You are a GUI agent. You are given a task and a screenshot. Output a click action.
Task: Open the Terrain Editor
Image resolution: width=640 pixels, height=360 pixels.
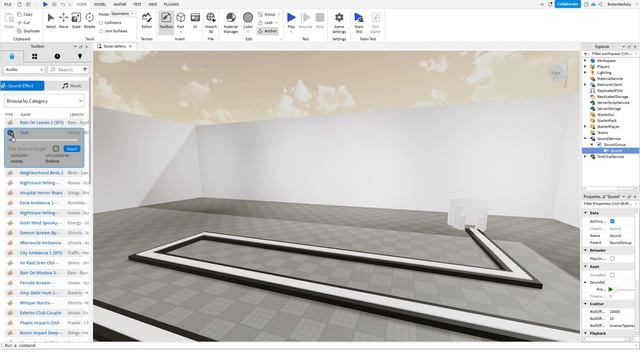(x=147, y=20)
